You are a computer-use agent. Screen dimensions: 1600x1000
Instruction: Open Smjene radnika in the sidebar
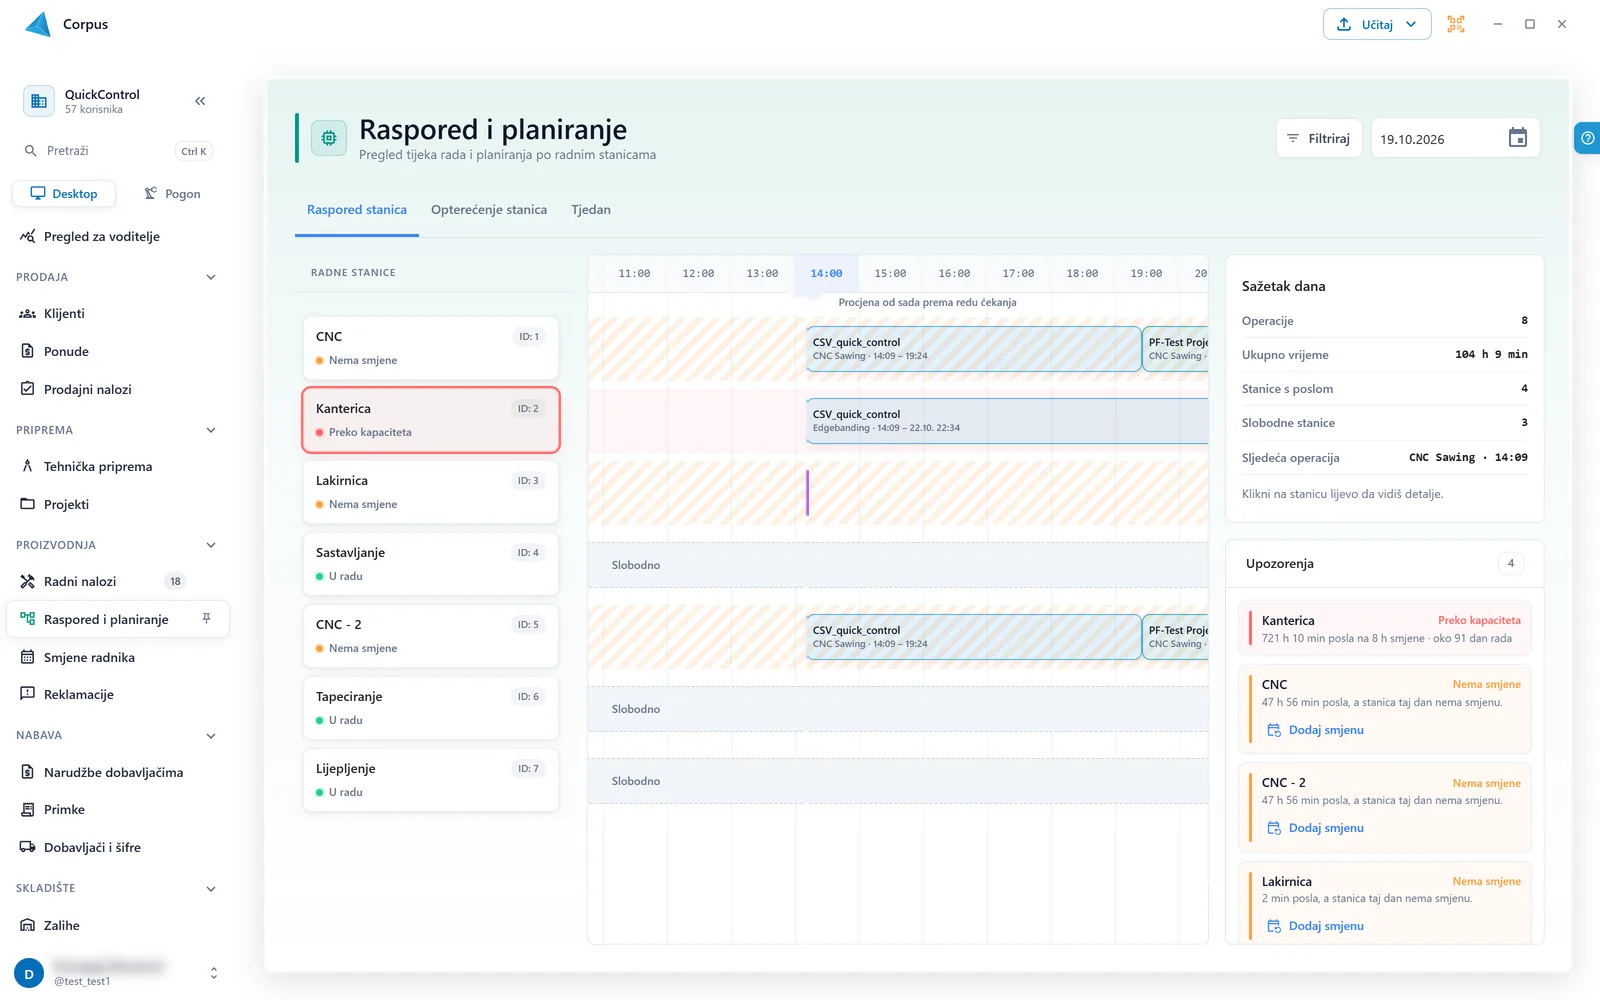(x=89, y=657)
